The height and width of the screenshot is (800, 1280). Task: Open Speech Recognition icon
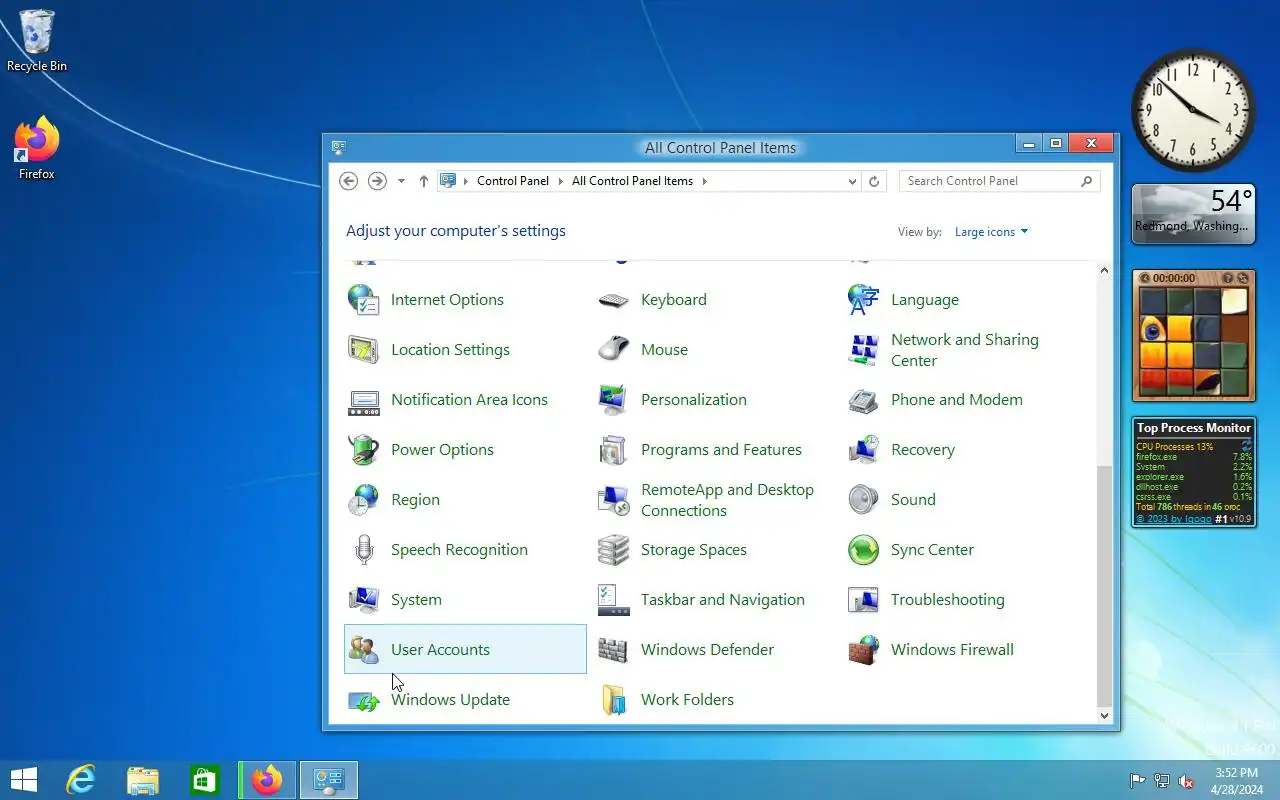pyautogui.click(x=363, y=550)
